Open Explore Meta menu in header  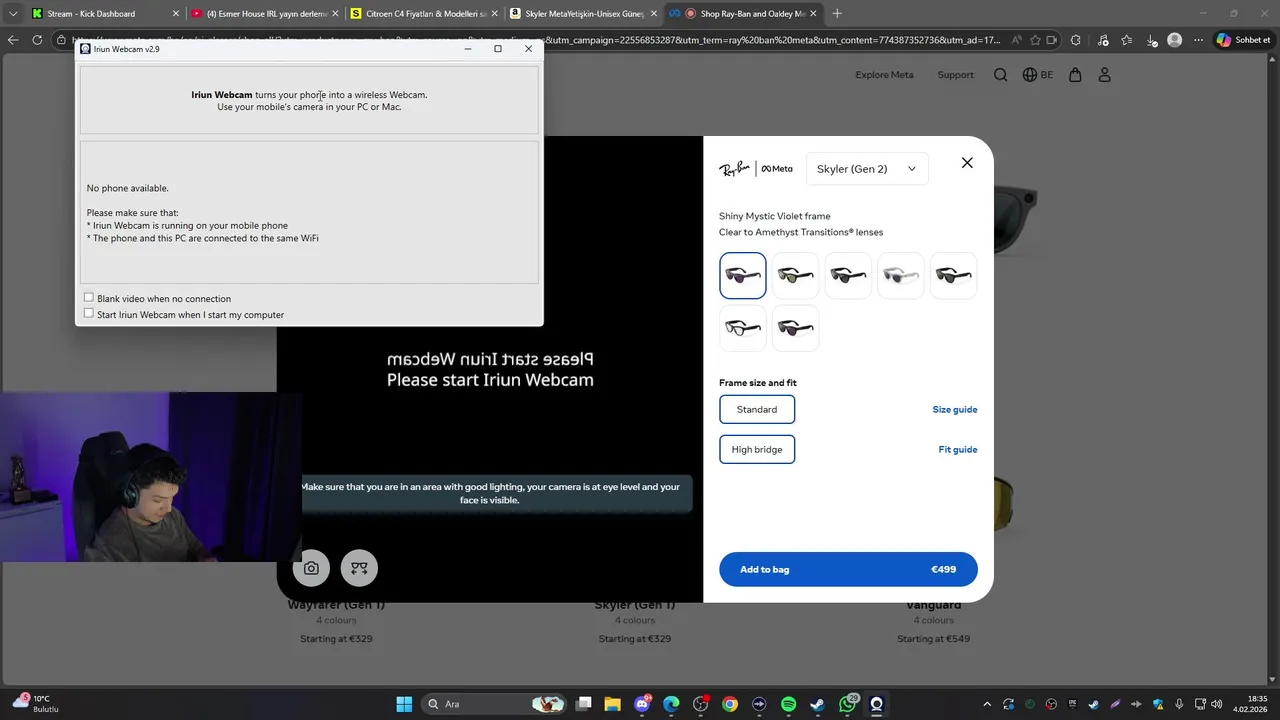point(884,75)
